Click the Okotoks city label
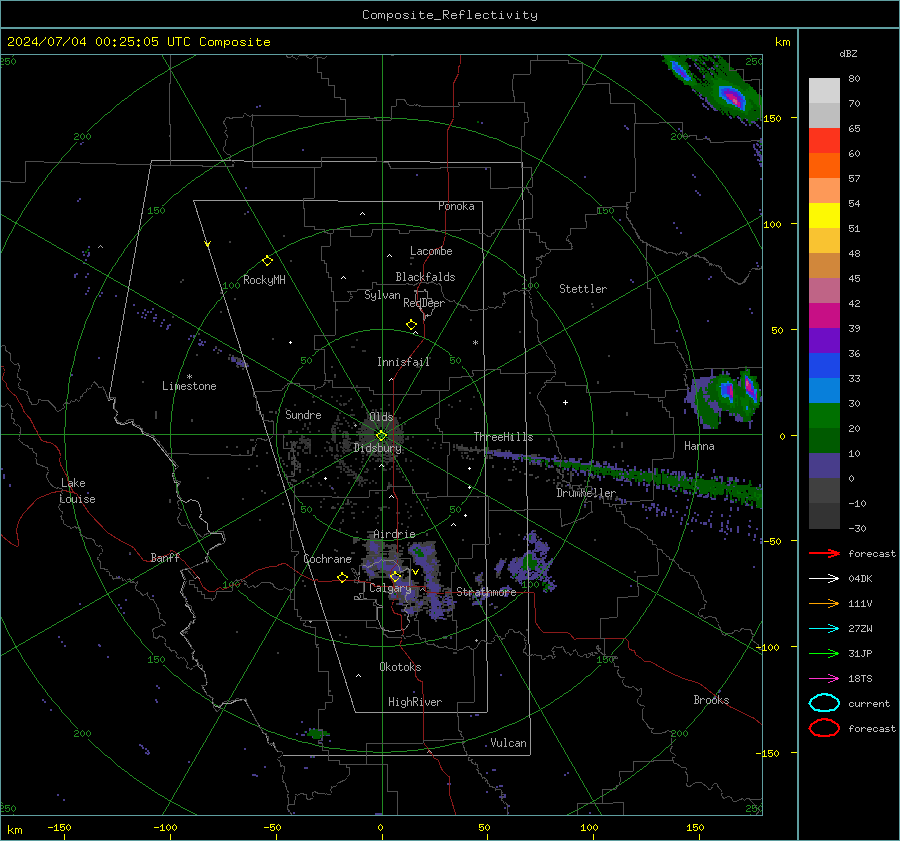 (400, 667)
